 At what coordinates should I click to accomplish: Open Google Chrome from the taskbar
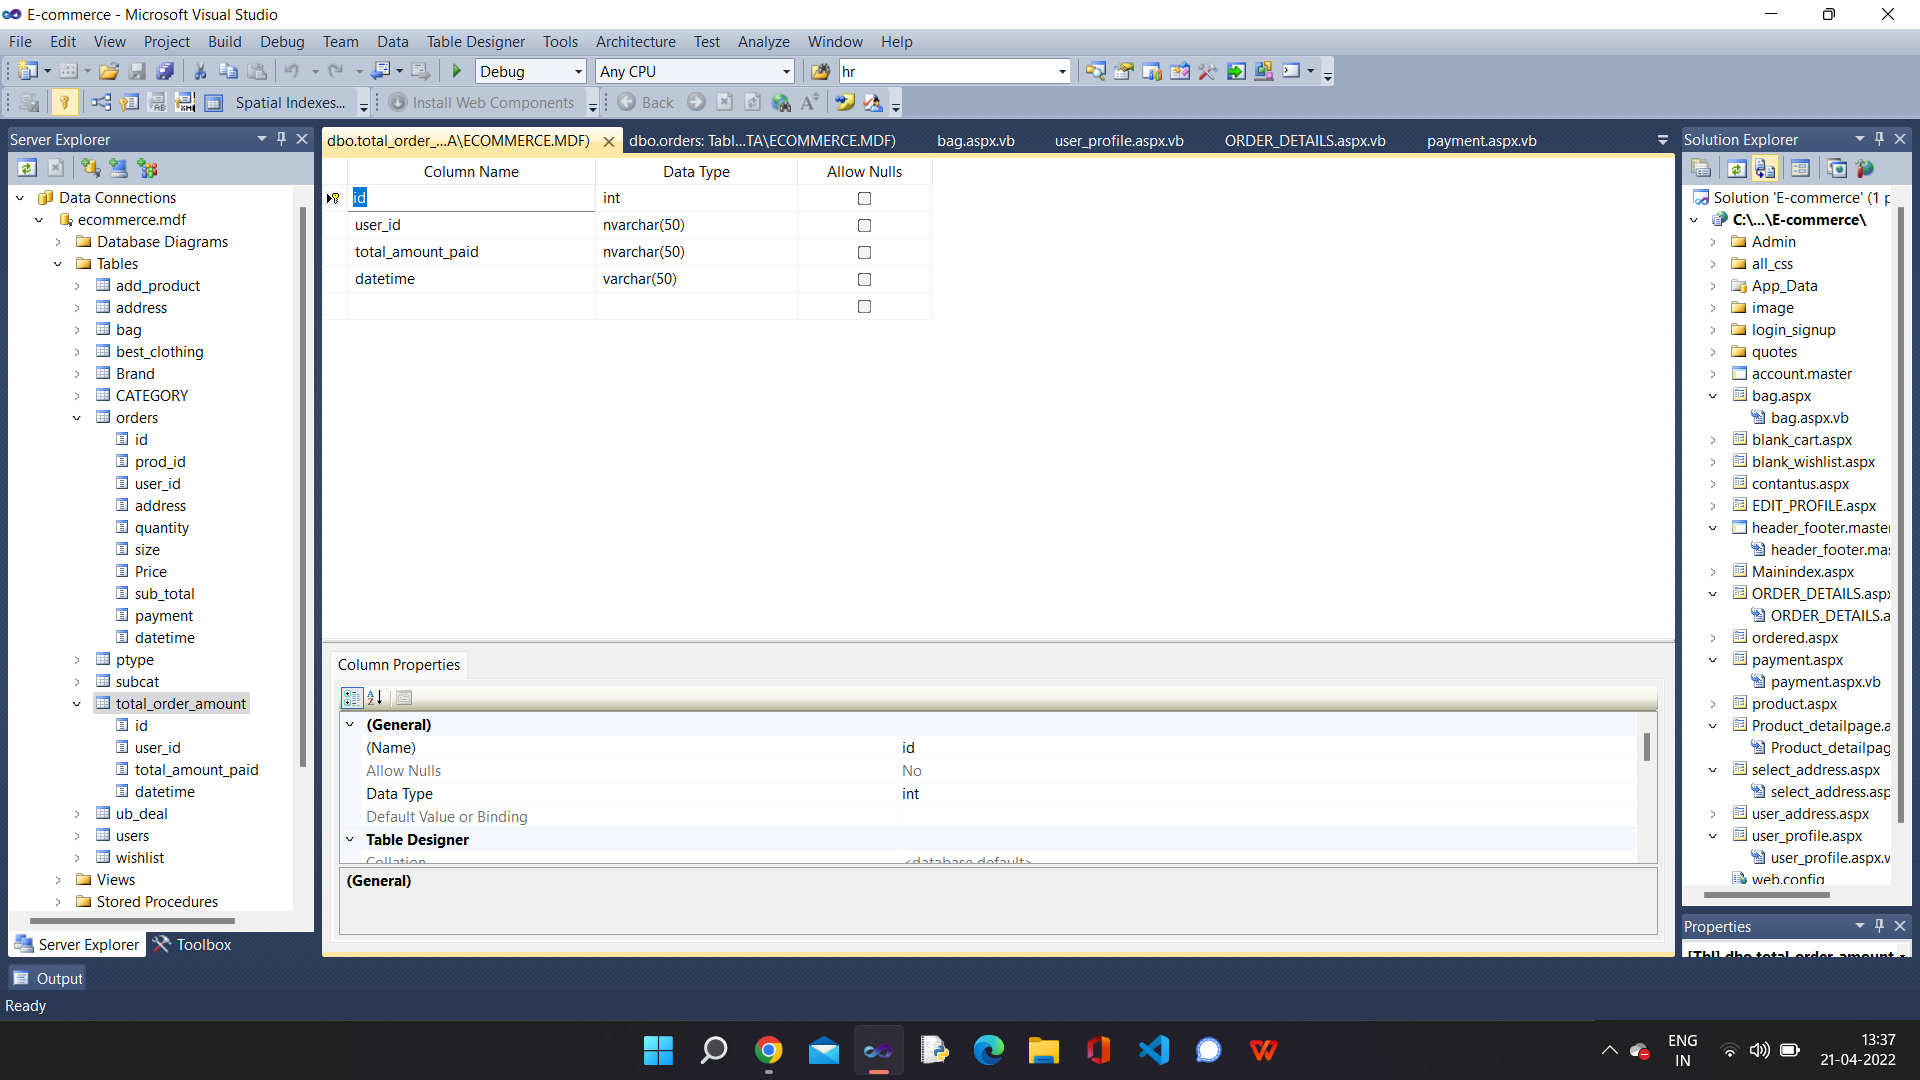(x=768, y=1050)
